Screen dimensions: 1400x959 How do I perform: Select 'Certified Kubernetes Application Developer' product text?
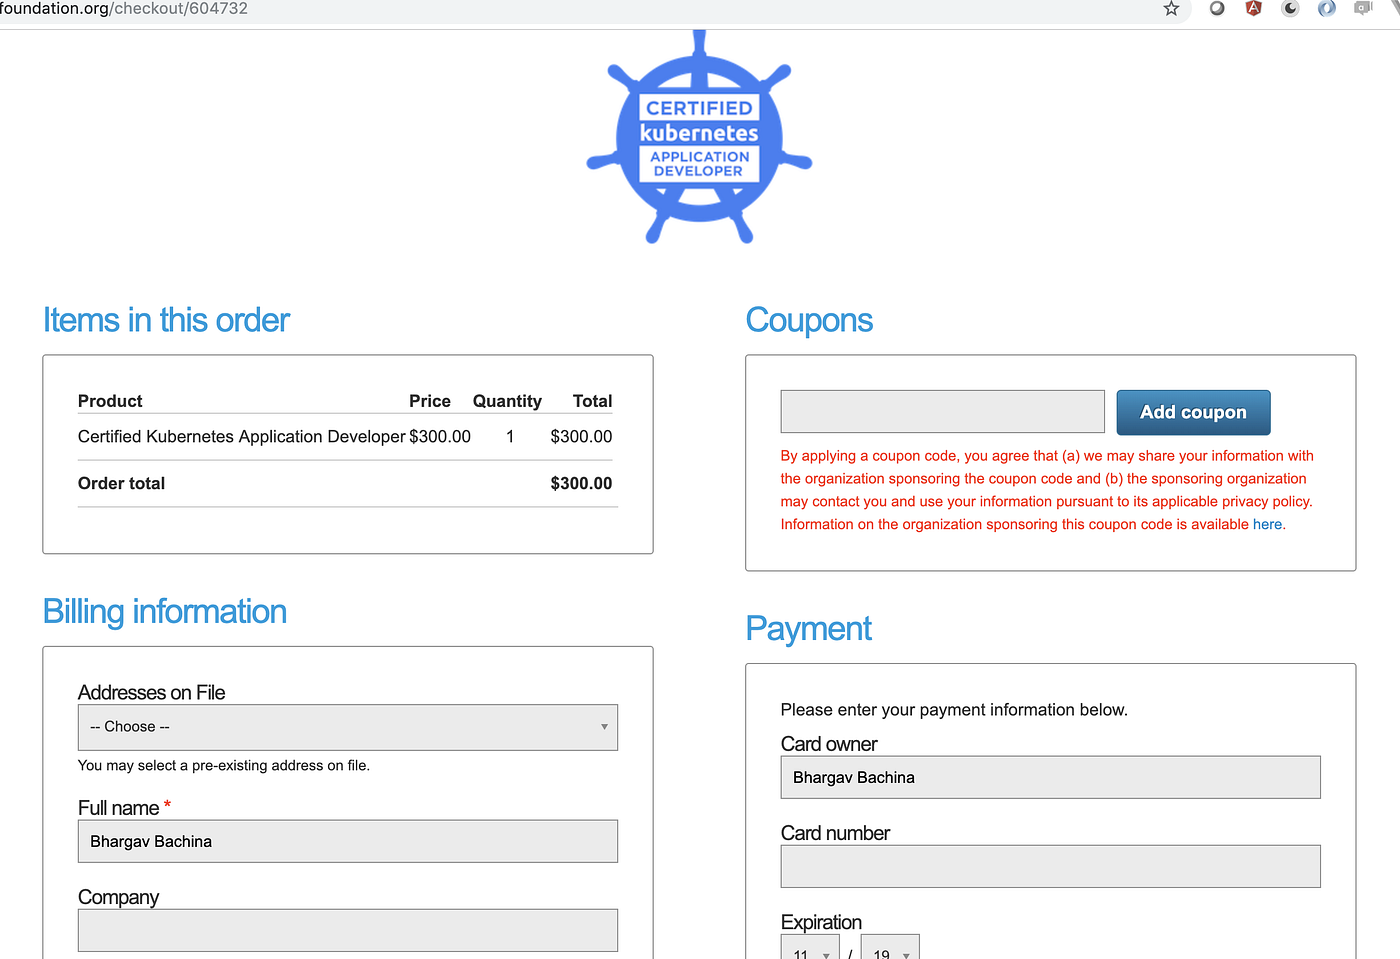click(x=241, y=436)
